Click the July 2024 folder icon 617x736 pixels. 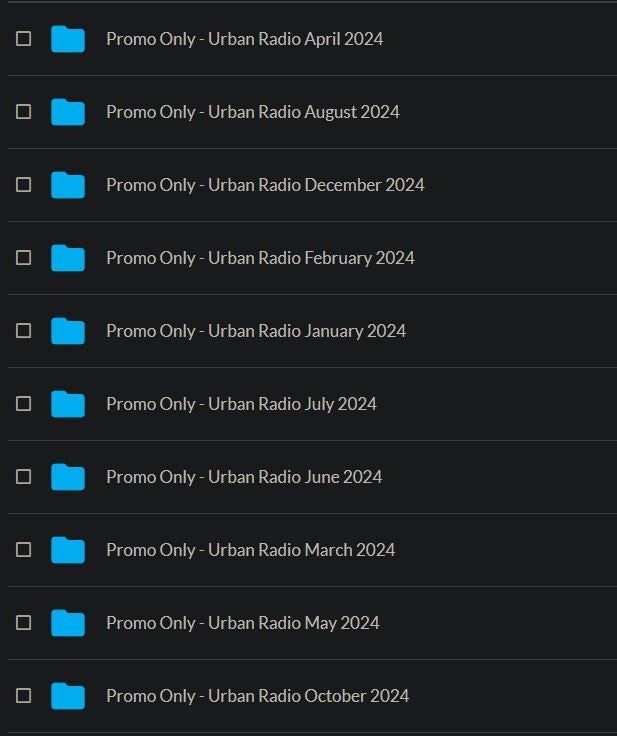[x=68, y=404]
